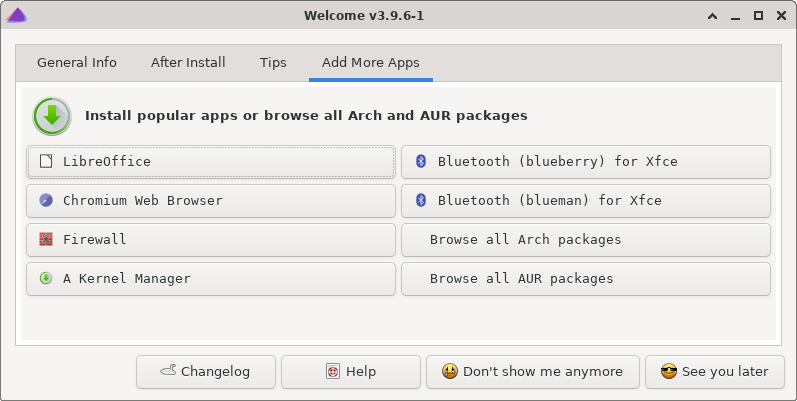Screen dimensions: 797x401
Task: Open the Changelog
Action: tap(206, 372)
